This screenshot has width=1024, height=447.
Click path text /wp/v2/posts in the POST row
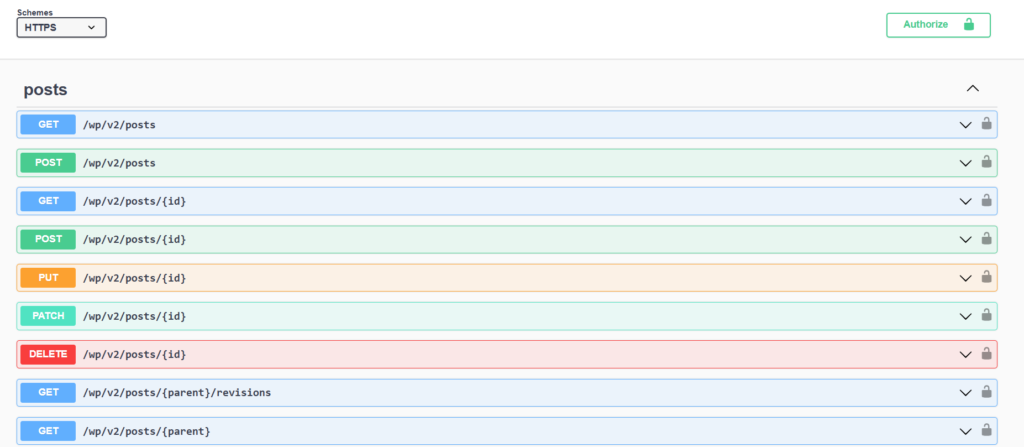coord(119,163)
